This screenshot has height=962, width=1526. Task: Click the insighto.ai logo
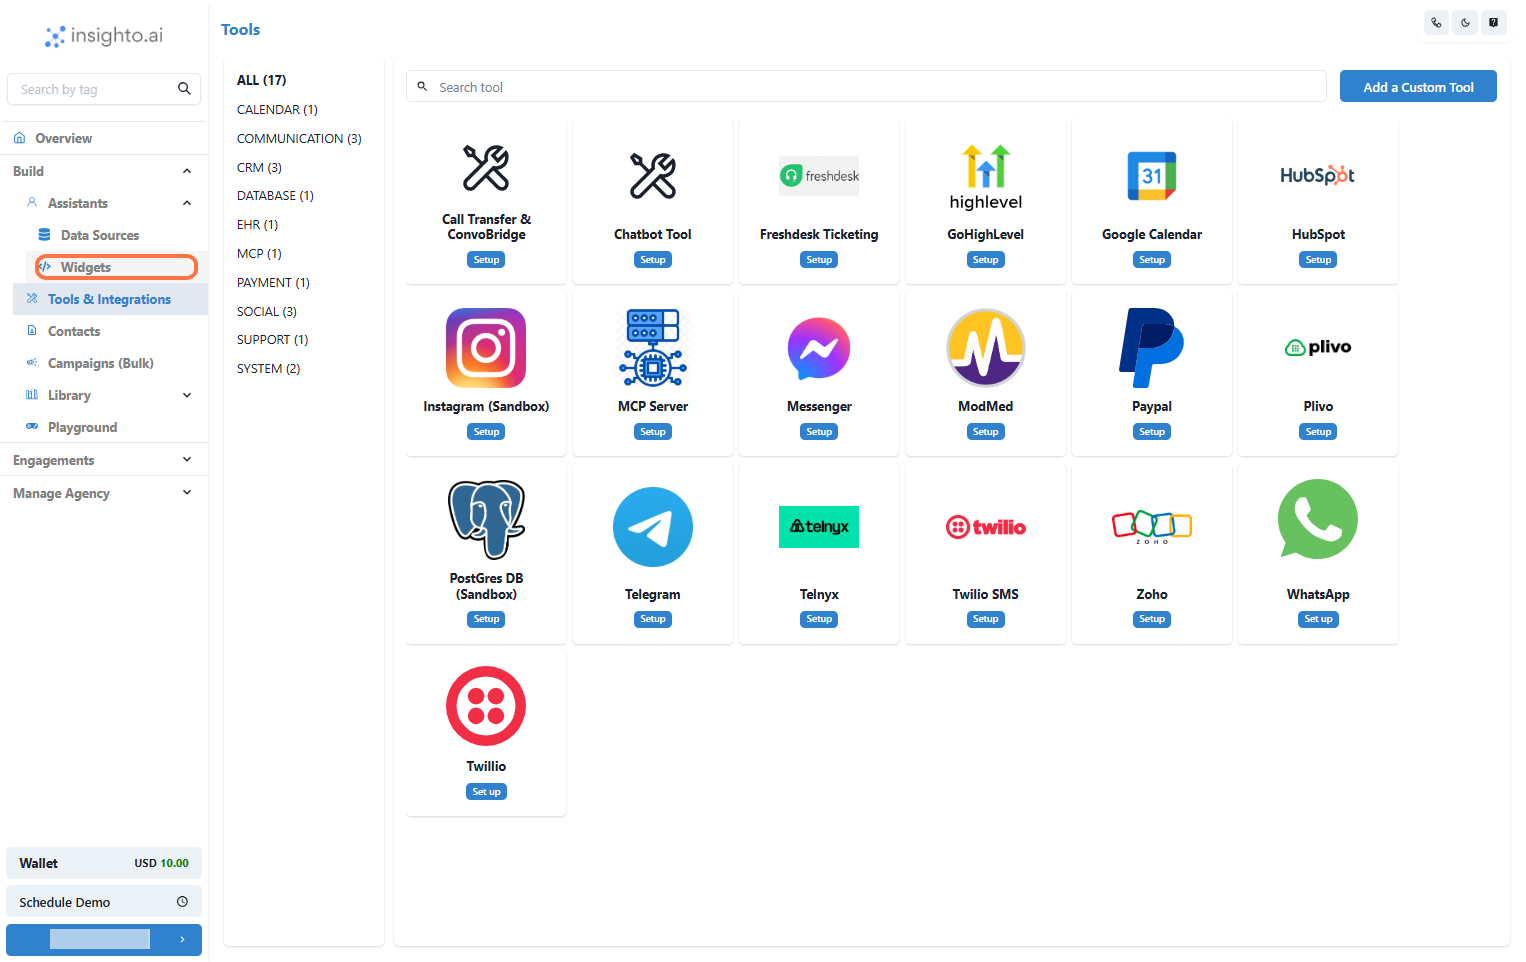point(104,36)
